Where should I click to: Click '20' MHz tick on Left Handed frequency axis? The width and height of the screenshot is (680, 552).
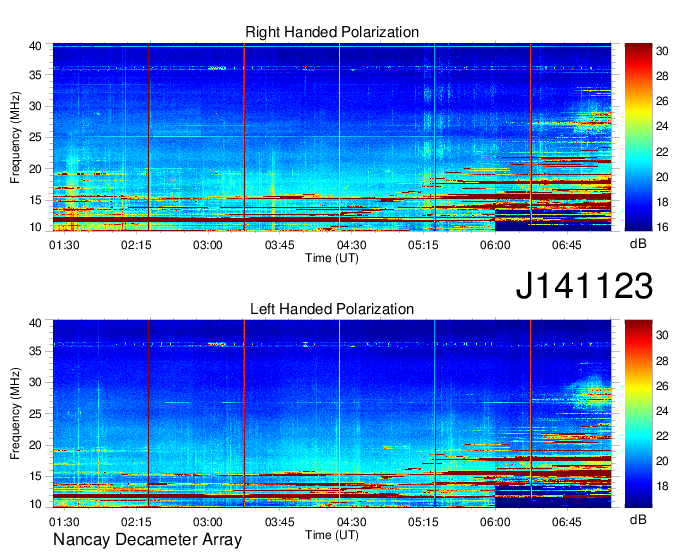[35, 445]
